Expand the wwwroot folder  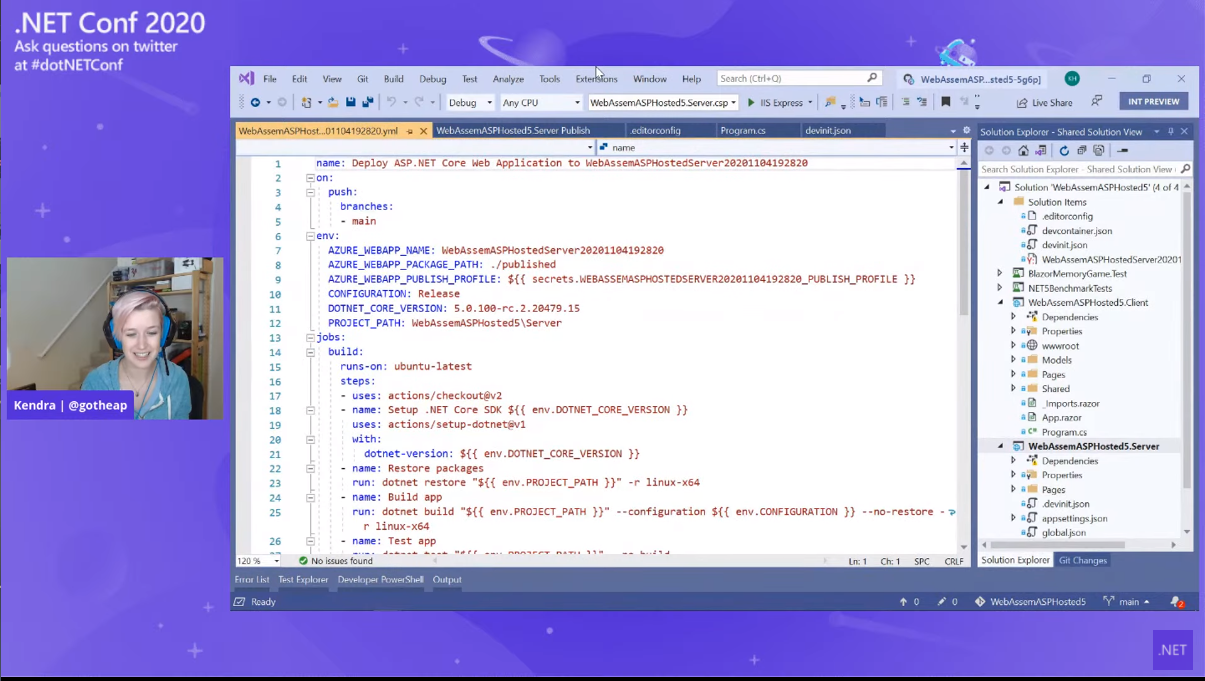pos(1013,346)
